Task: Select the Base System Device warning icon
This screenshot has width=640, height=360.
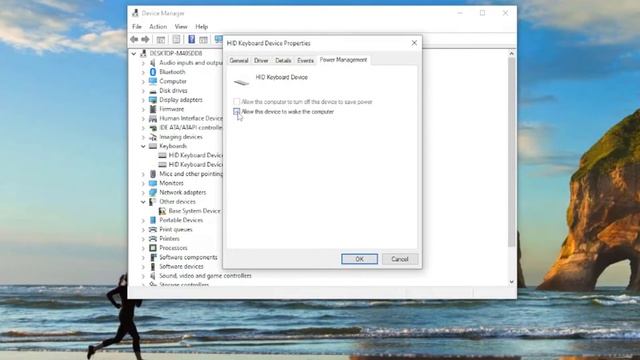Action: tap(162, 211)
